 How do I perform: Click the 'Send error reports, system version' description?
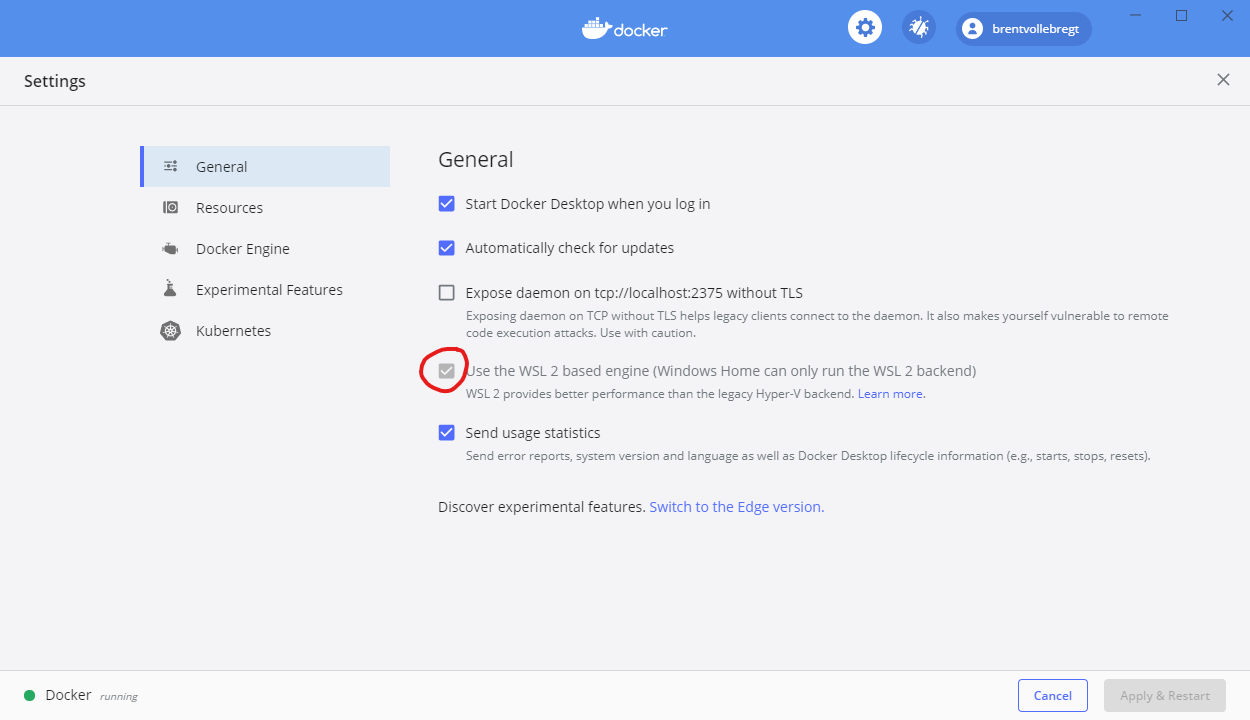[808, 456]
